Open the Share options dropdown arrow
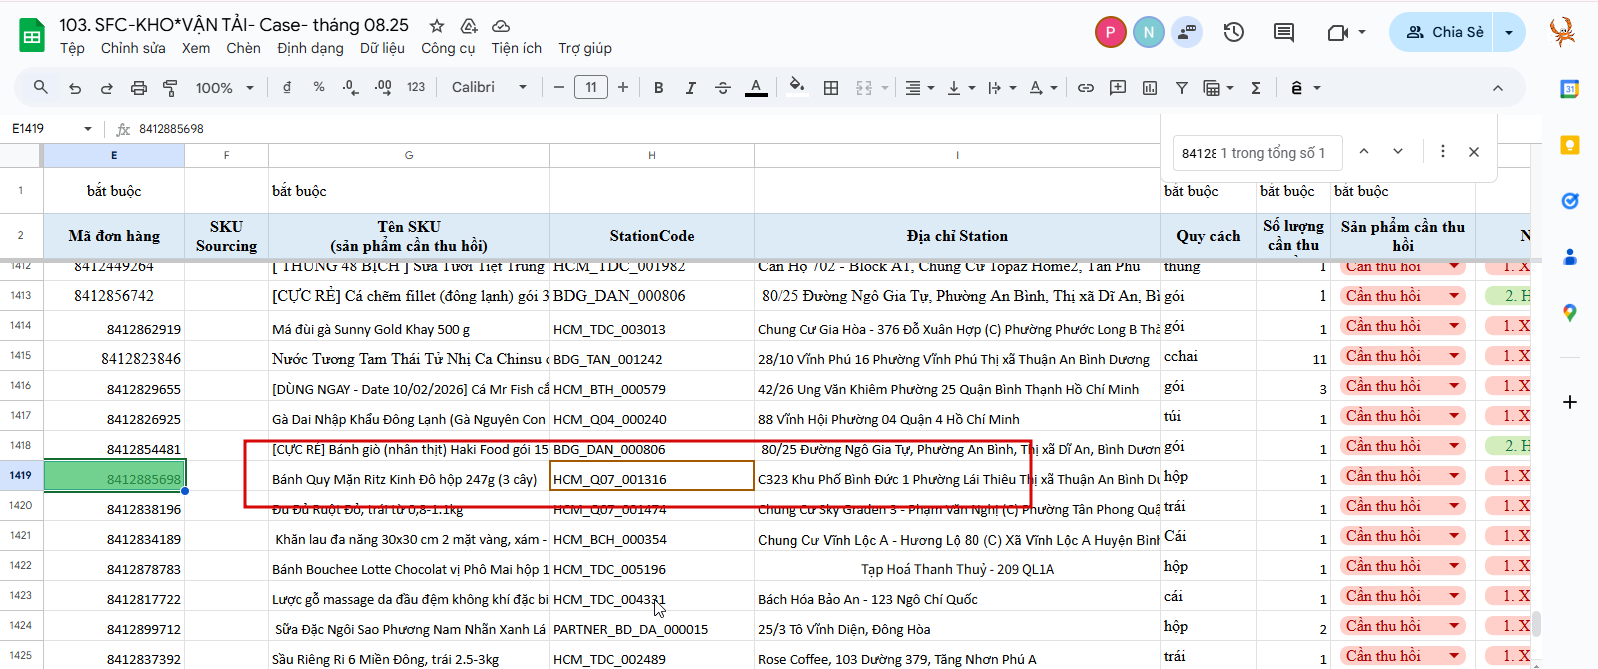1598x669 pixels. [x=1509, y=32]
